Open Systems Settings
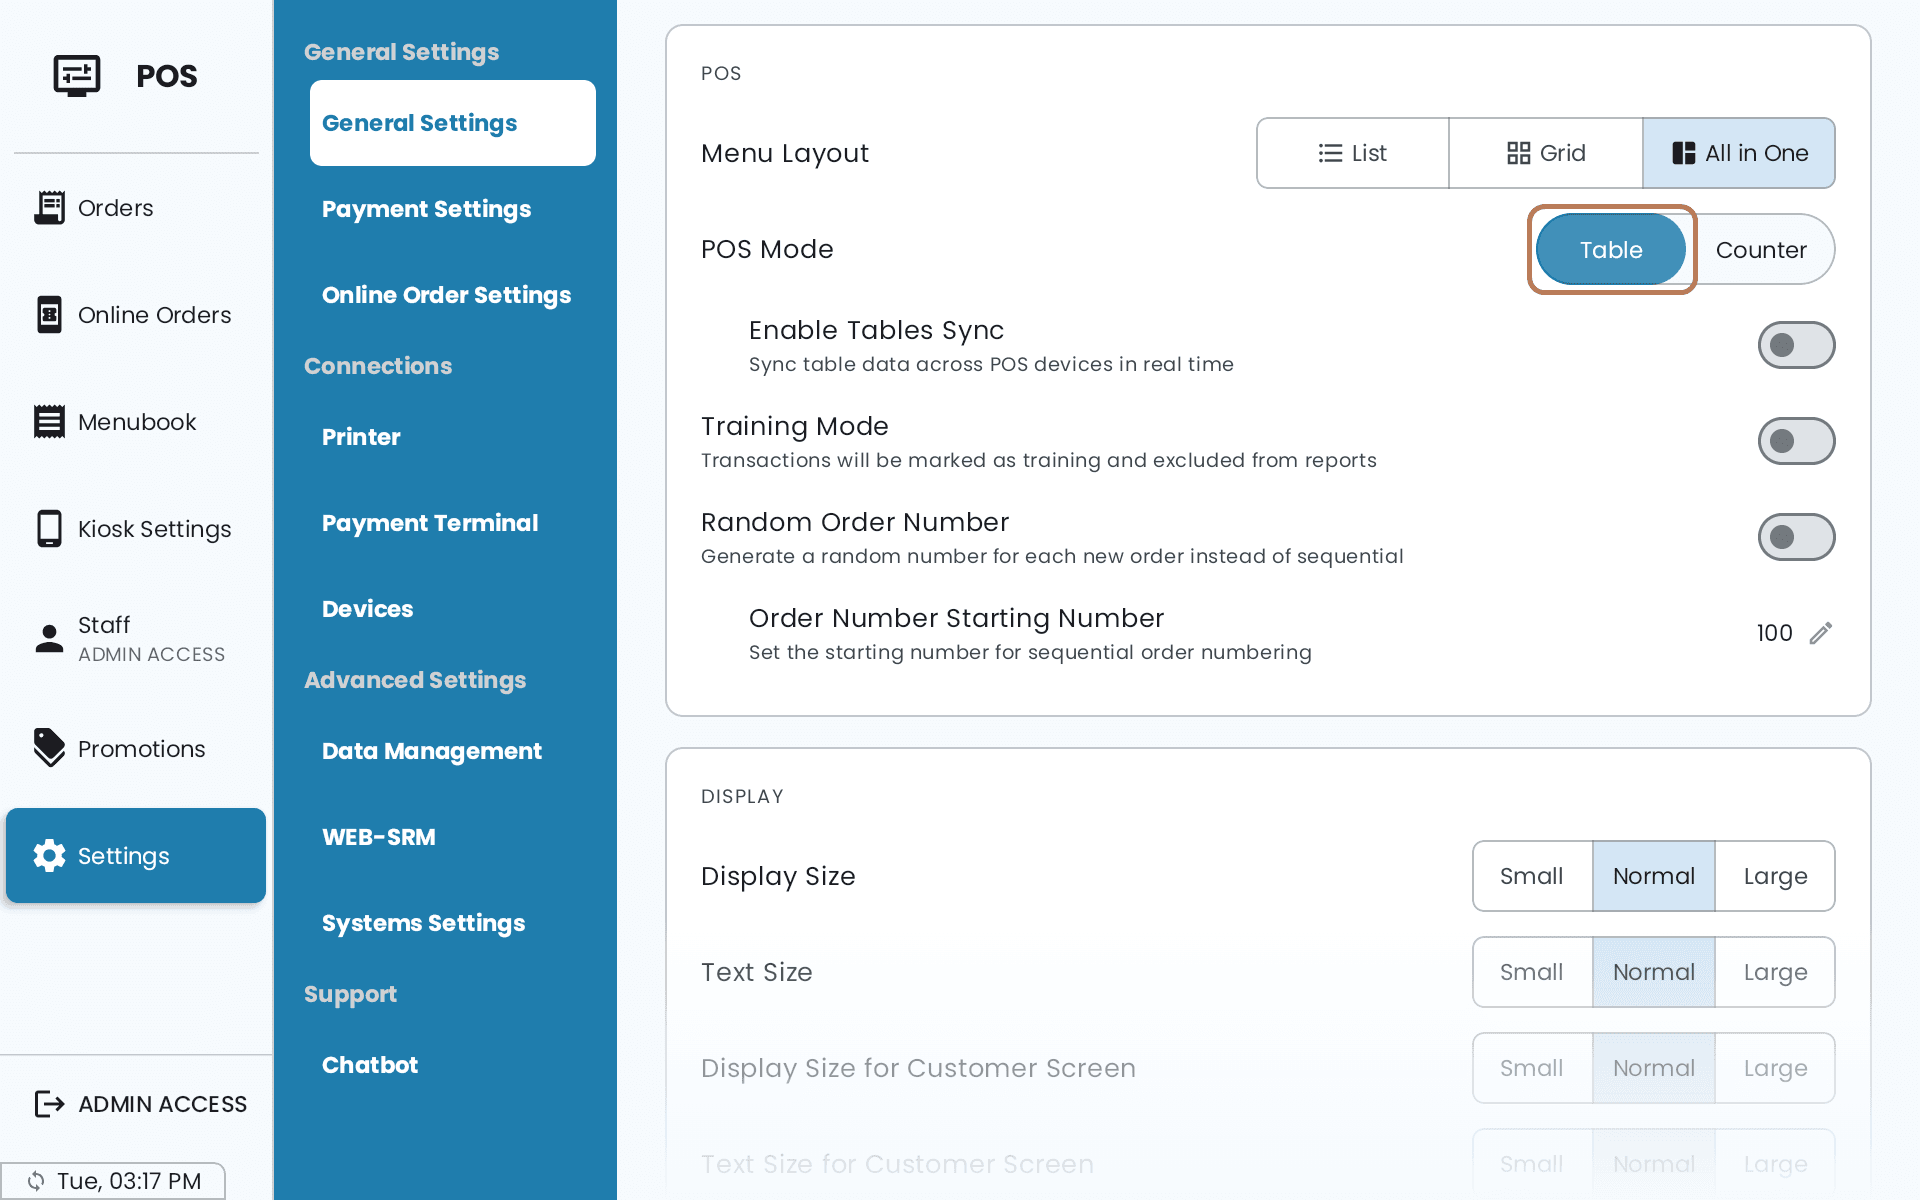 point(453,923)
